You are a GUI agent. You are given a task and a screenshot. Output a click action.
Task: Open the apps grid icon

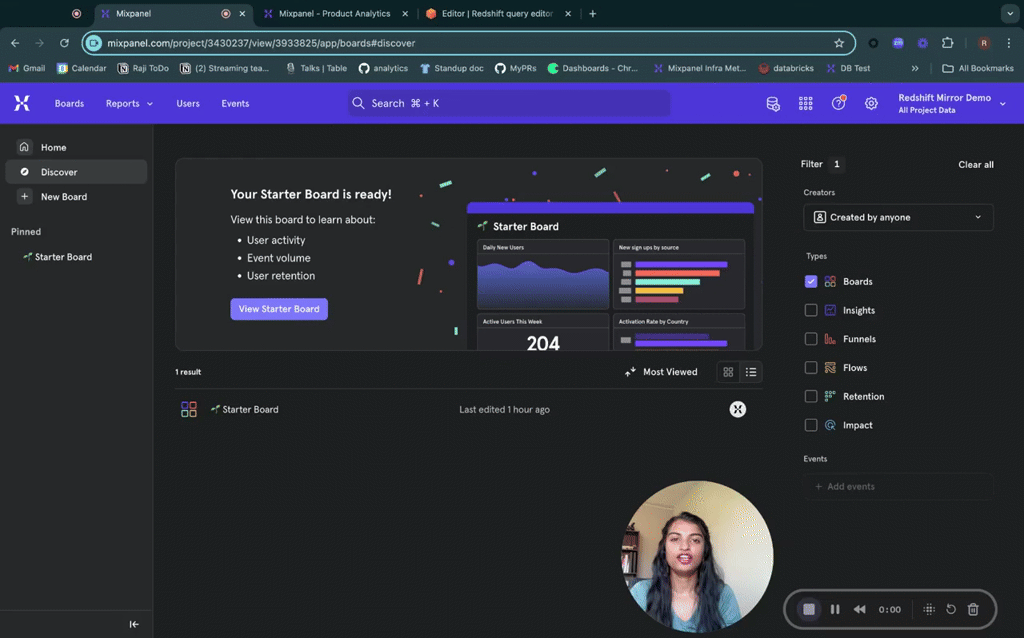point(805,103)
